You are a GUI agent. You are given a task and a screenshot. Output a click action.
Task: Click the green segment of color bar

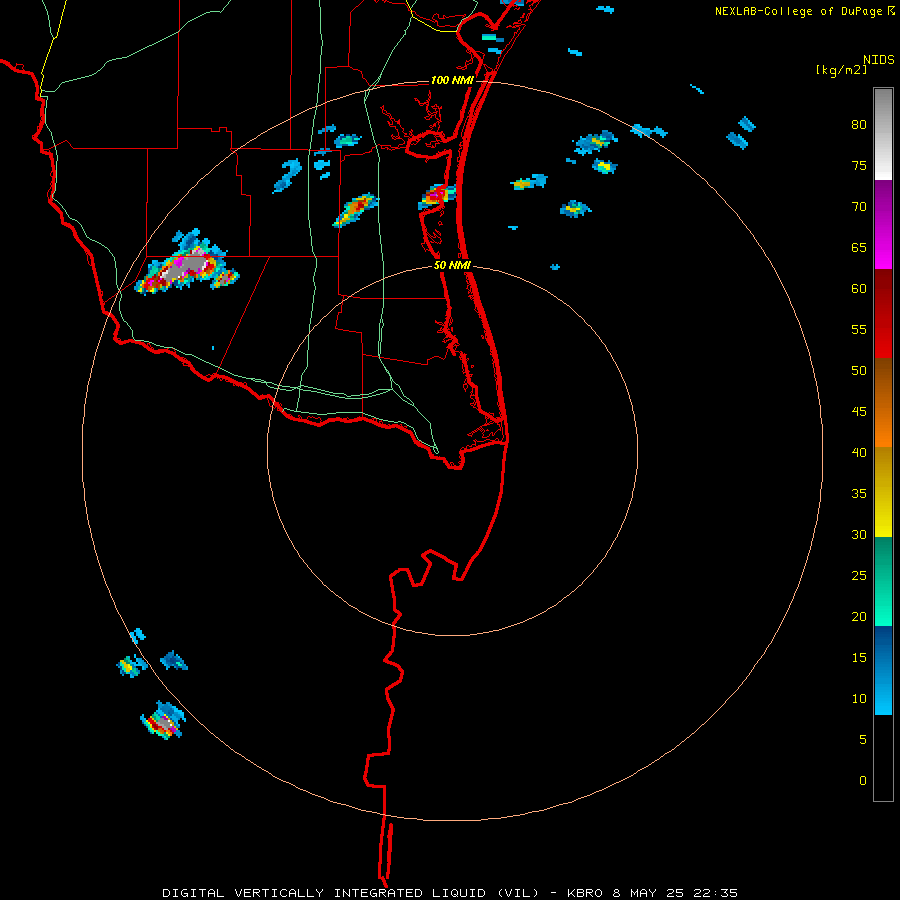(883, 581)
